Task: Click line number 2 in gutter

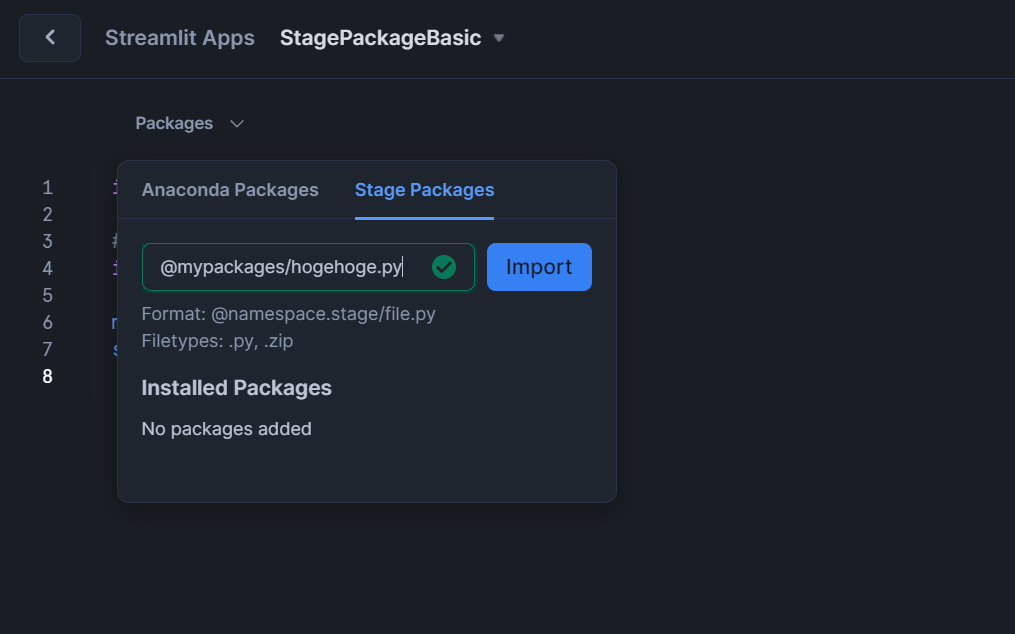Action: point(47,214)
